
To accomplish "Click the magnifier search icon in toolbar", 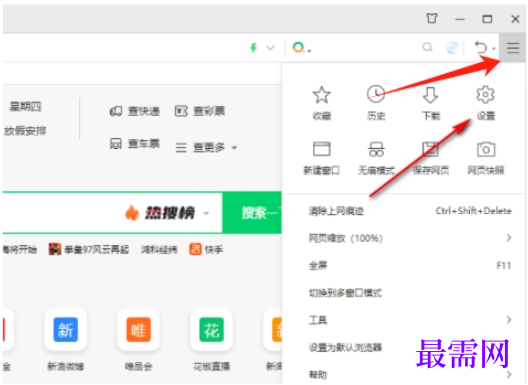I will [x=428, y=47].
